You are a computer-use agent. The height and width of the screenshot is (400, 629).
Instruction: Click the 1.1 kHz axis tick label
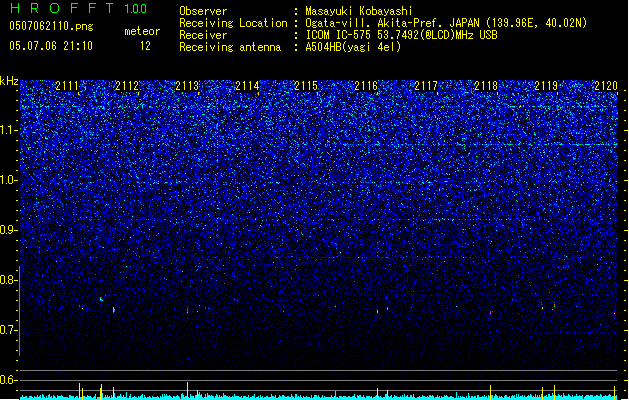[9, 130]
